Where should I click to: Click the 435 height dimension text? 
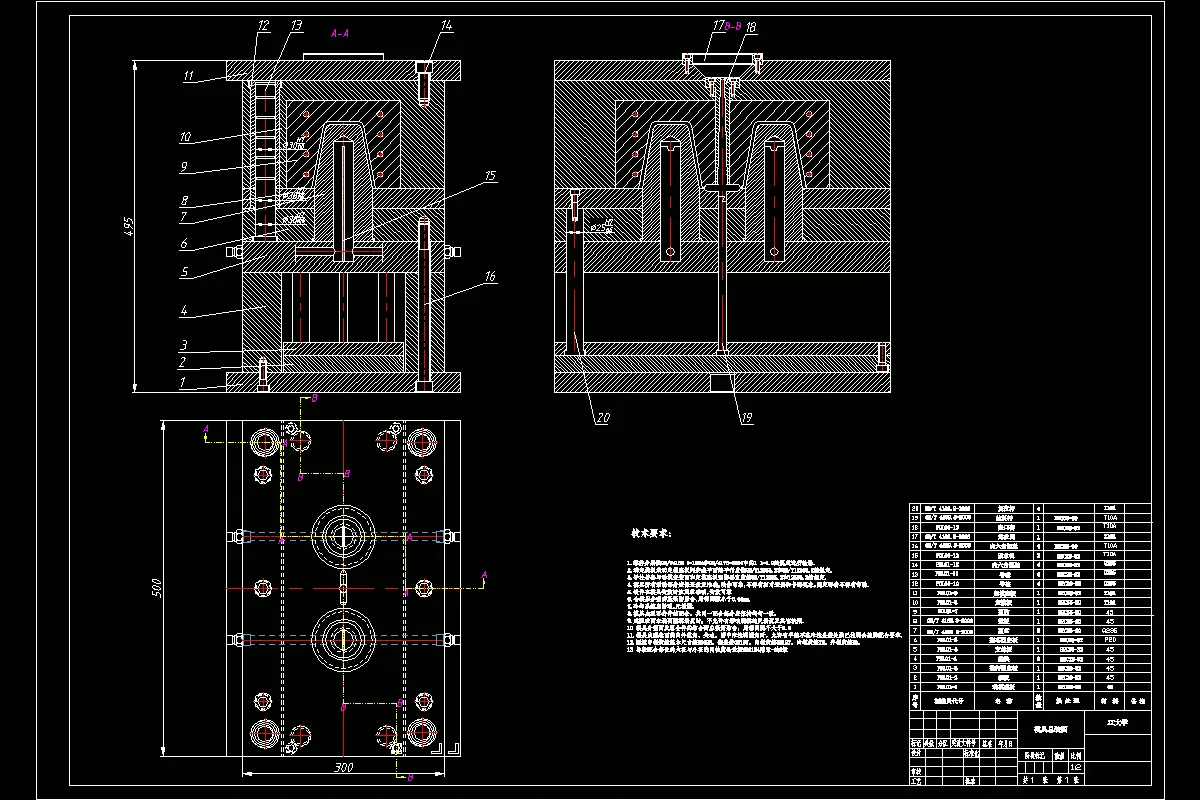pyautogui.click(x=127, y=227)
